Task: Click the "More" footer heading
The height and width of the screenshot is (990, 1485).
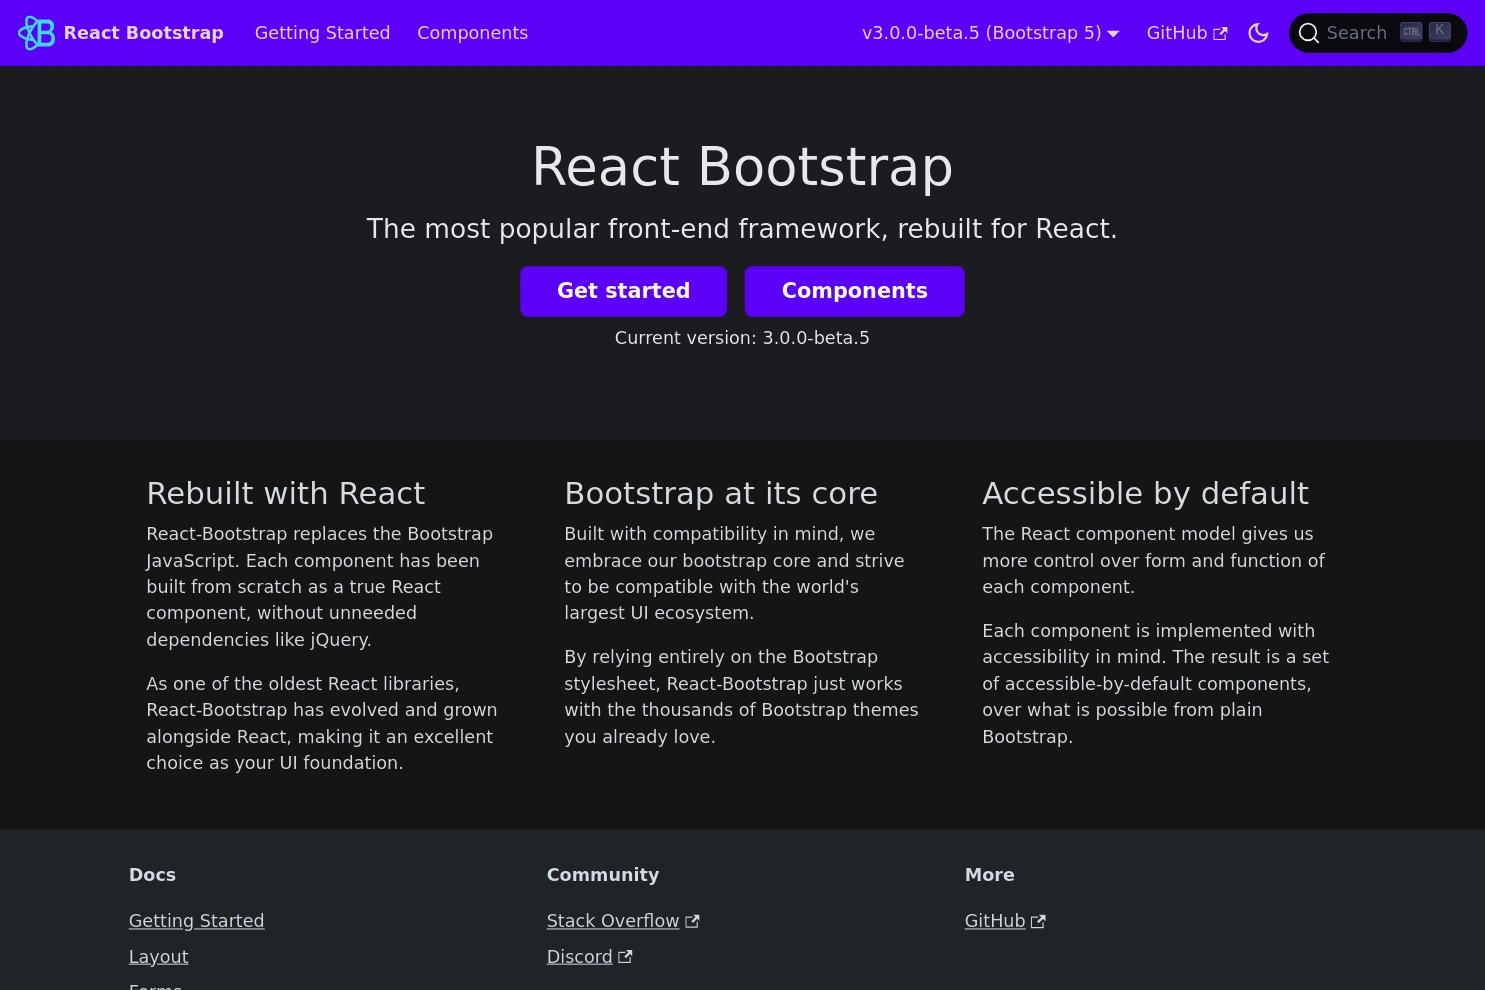Action: pos(990,875)
